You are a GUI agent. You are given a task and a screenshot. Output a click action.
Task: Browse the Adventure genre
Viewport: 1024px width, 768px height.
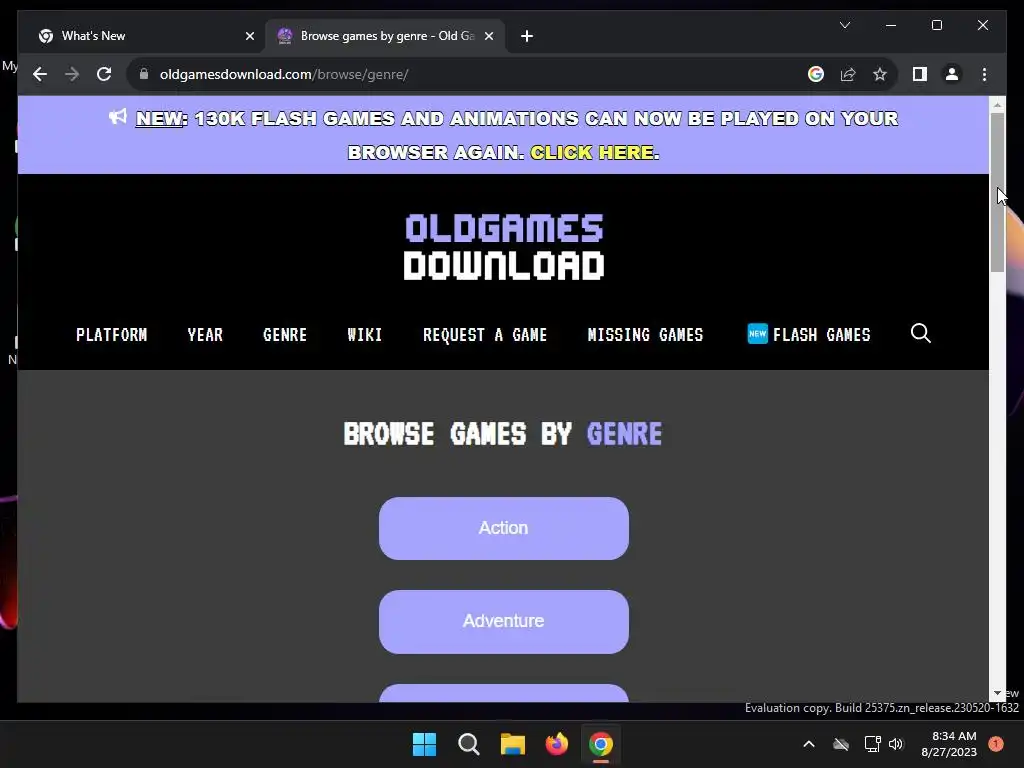[504, 622]
